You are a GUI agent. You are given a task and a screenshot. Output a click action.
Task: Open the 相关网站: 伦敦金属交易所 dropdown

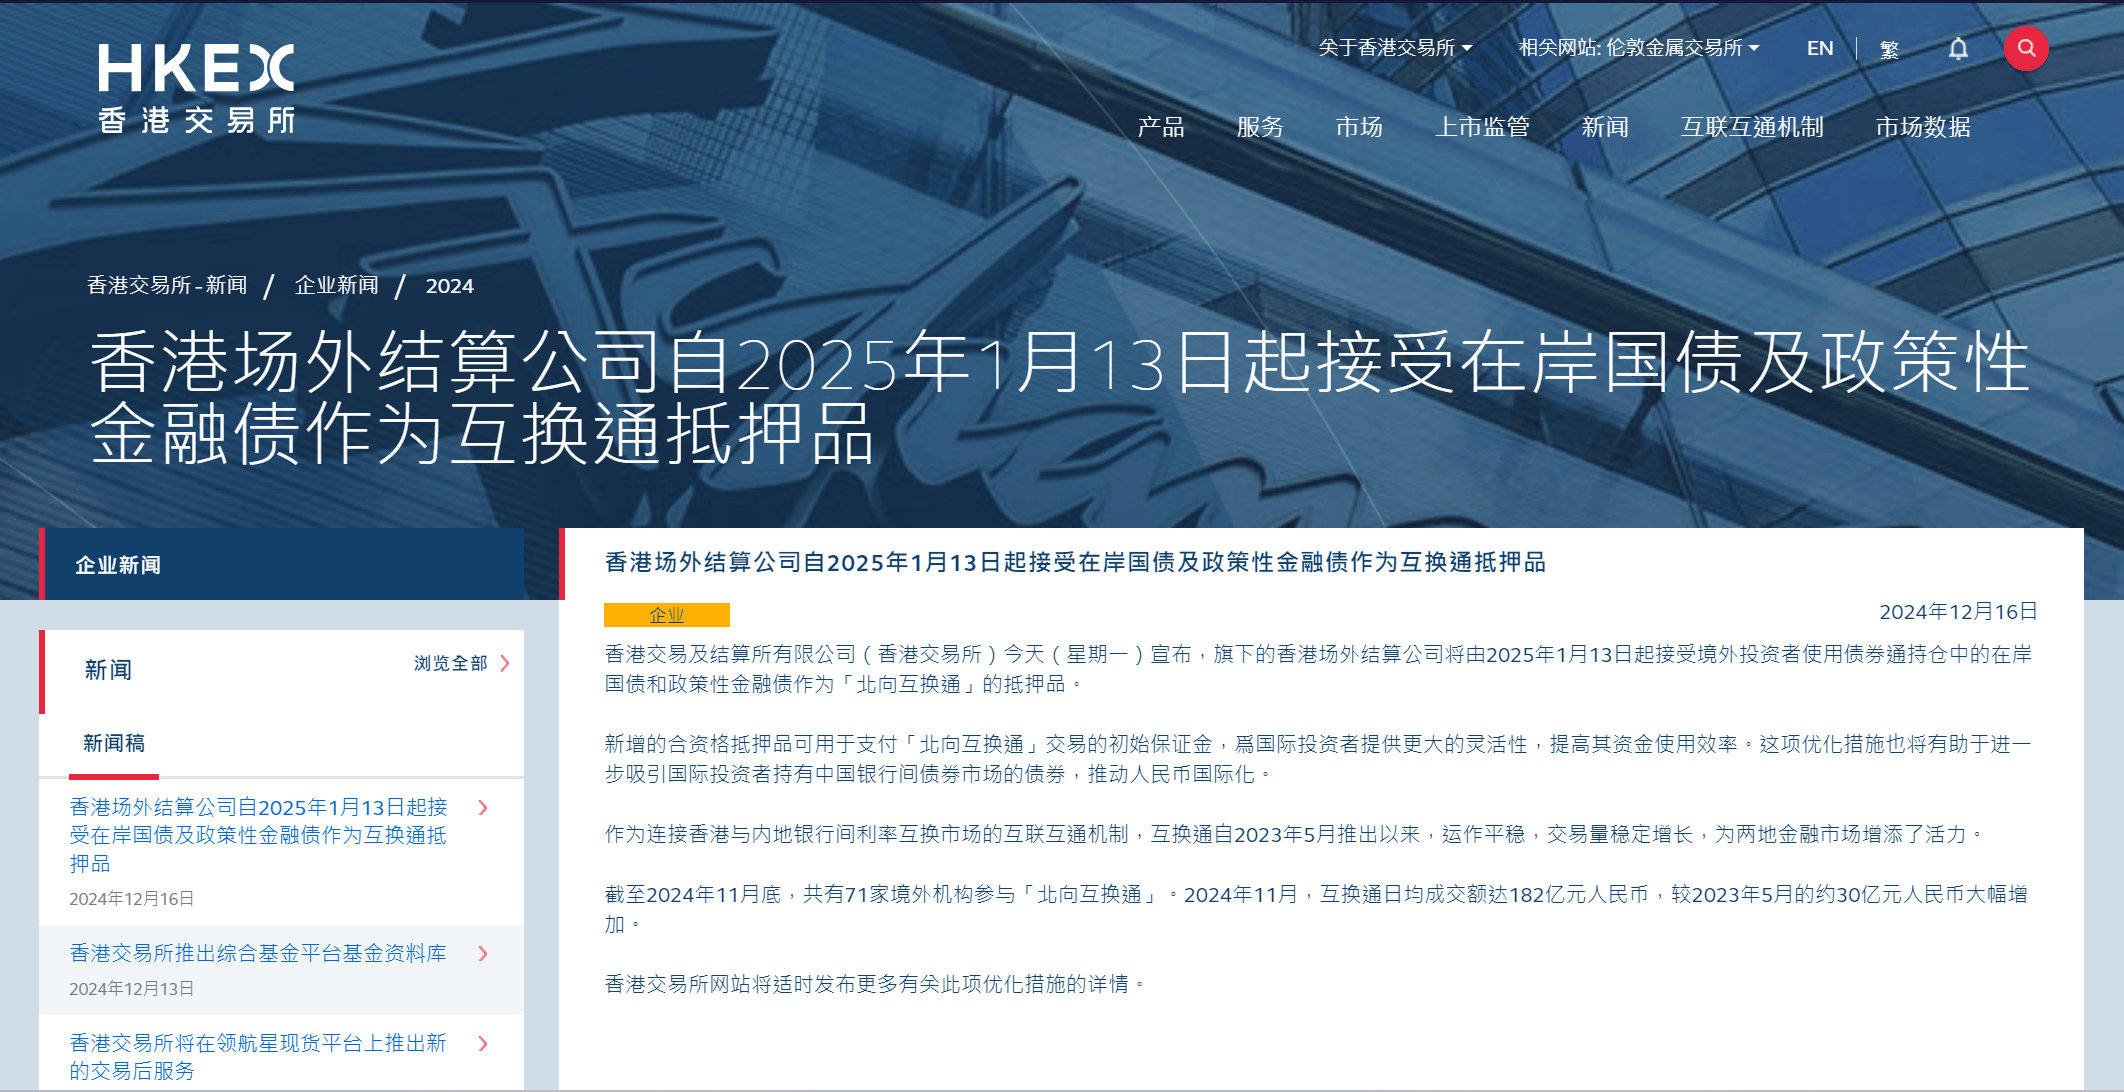click(1636, 46)
